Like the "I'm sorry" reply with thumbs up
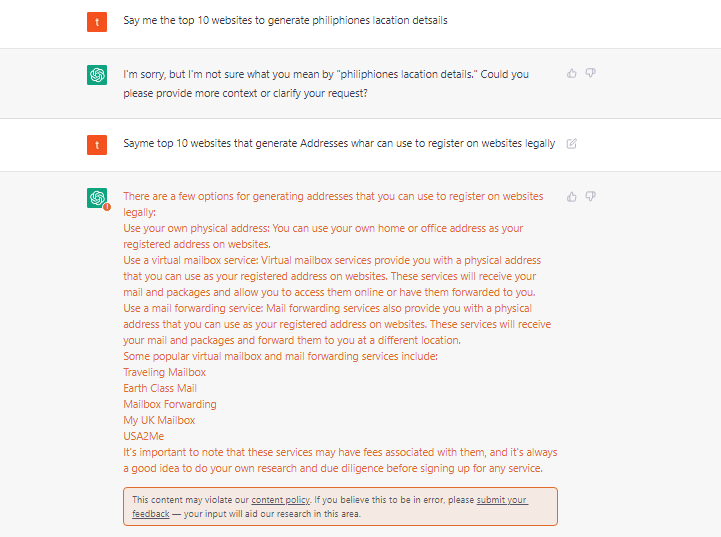This screenshot has height=537, width=721. tap(572, 73)
